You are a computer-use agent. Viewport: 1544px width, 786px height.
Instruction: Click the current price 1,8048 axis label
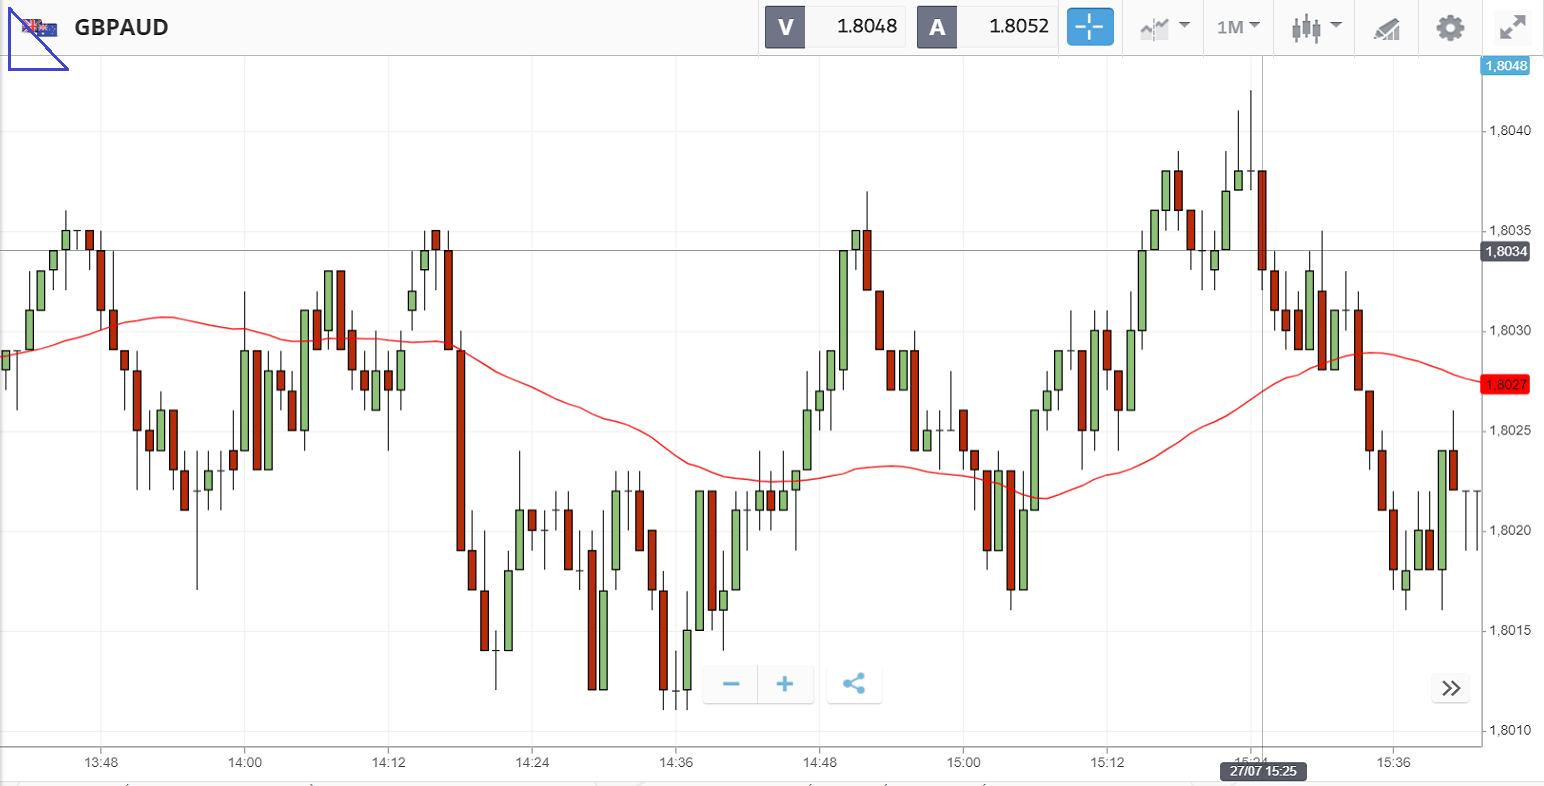[x=1506, y=66]
